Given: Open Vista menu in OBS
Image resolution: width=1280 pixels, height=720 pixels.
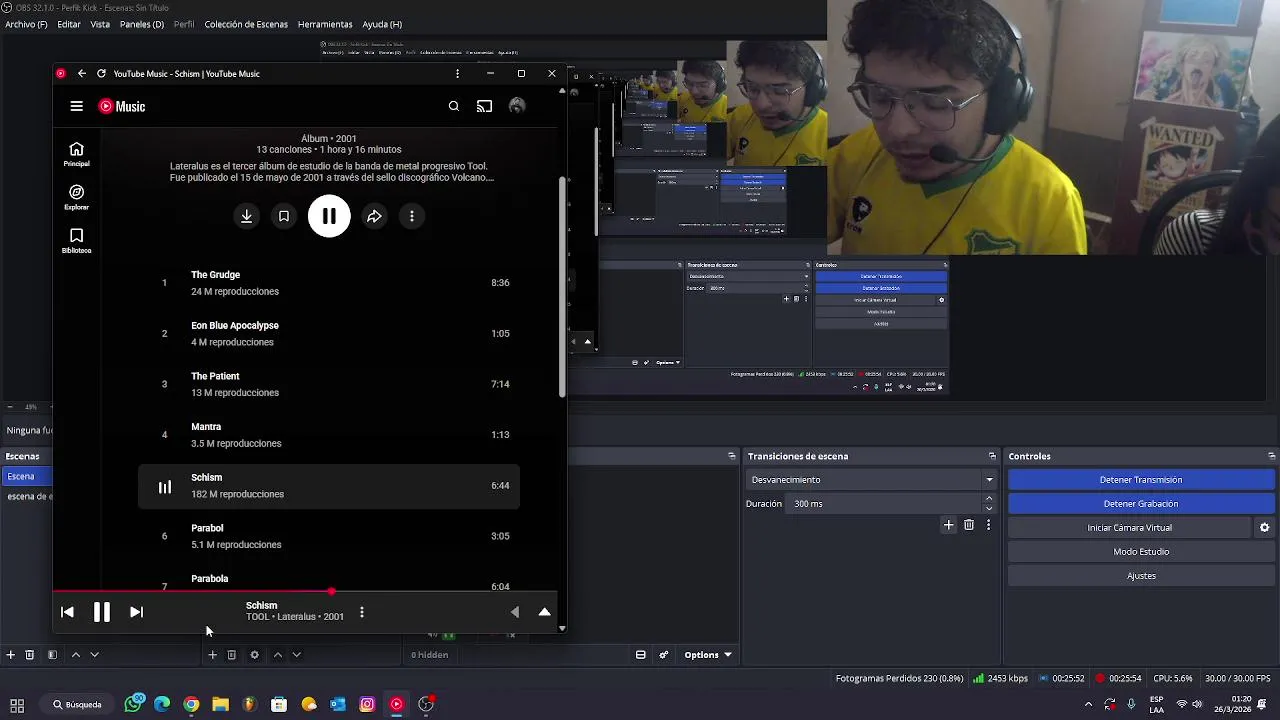Looking at the screenshot, I should click(x=100, y=24).
